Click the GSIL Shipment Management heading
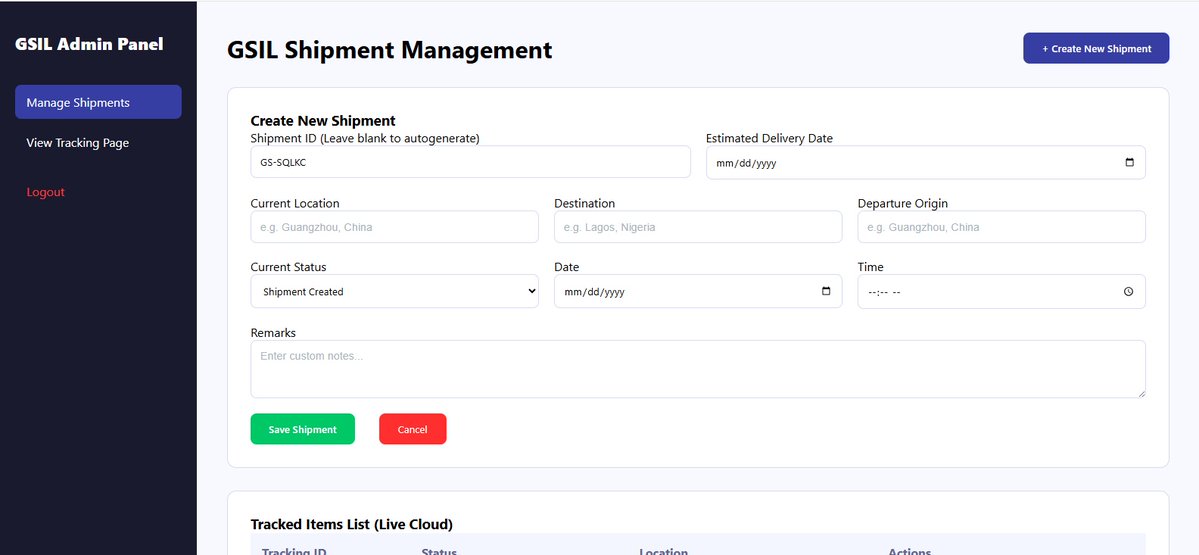The height and width of the screenshot is (555, 1199). (389, 50)
